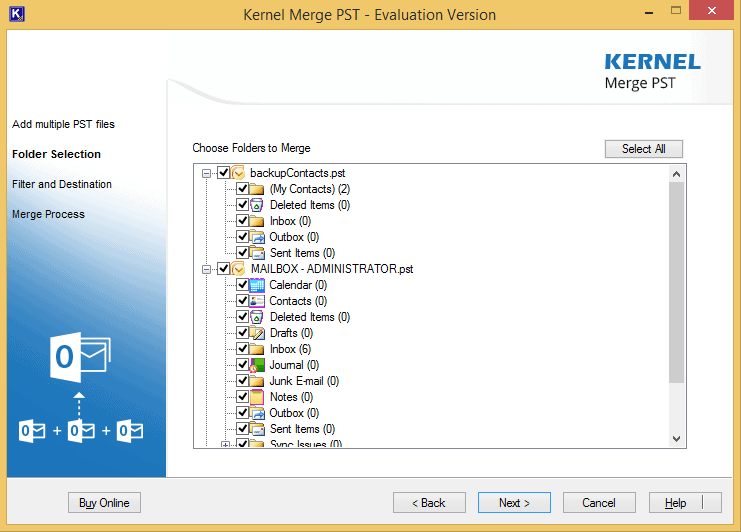Click the Inbox folder icon under backupContacts.pst
The height and width of the screenshot is (532, 741).
pyautogui.click(x=257, y=221)
